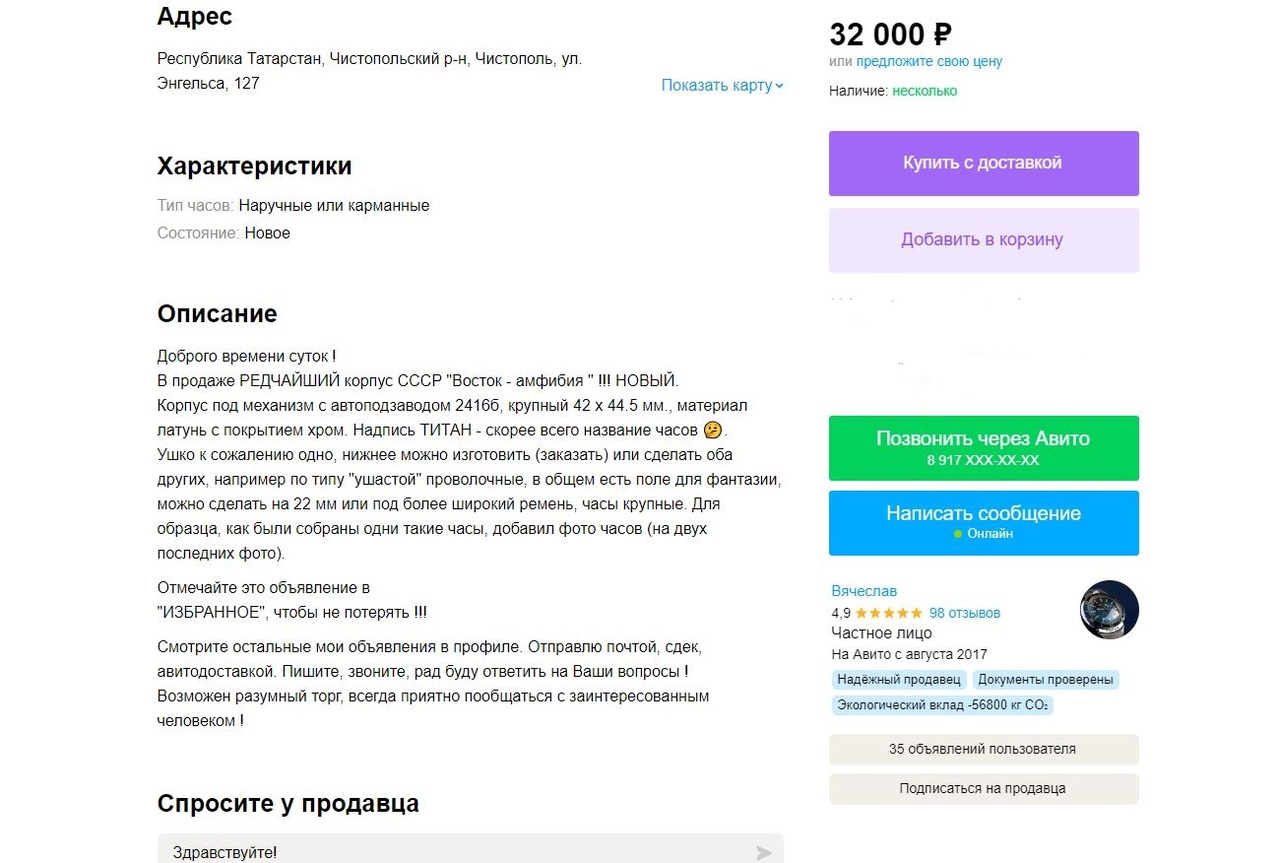Screen dimensions: 1280x863
Task: Click the send arrow in message field
Action: click(x=764, y=853)
